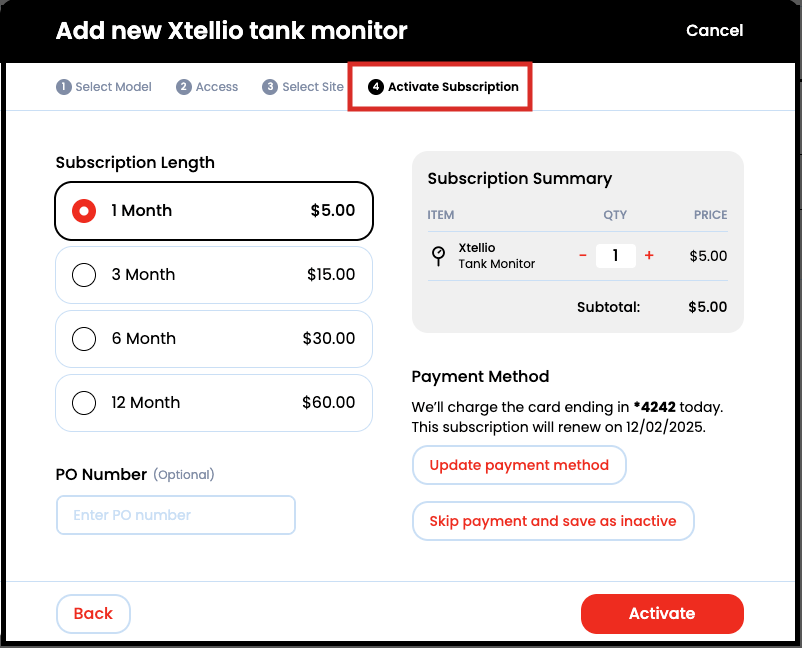Cancel adding the new tank monitor
Image resolution: width=802 pixels, height=648 pixels.
point(714,31)
